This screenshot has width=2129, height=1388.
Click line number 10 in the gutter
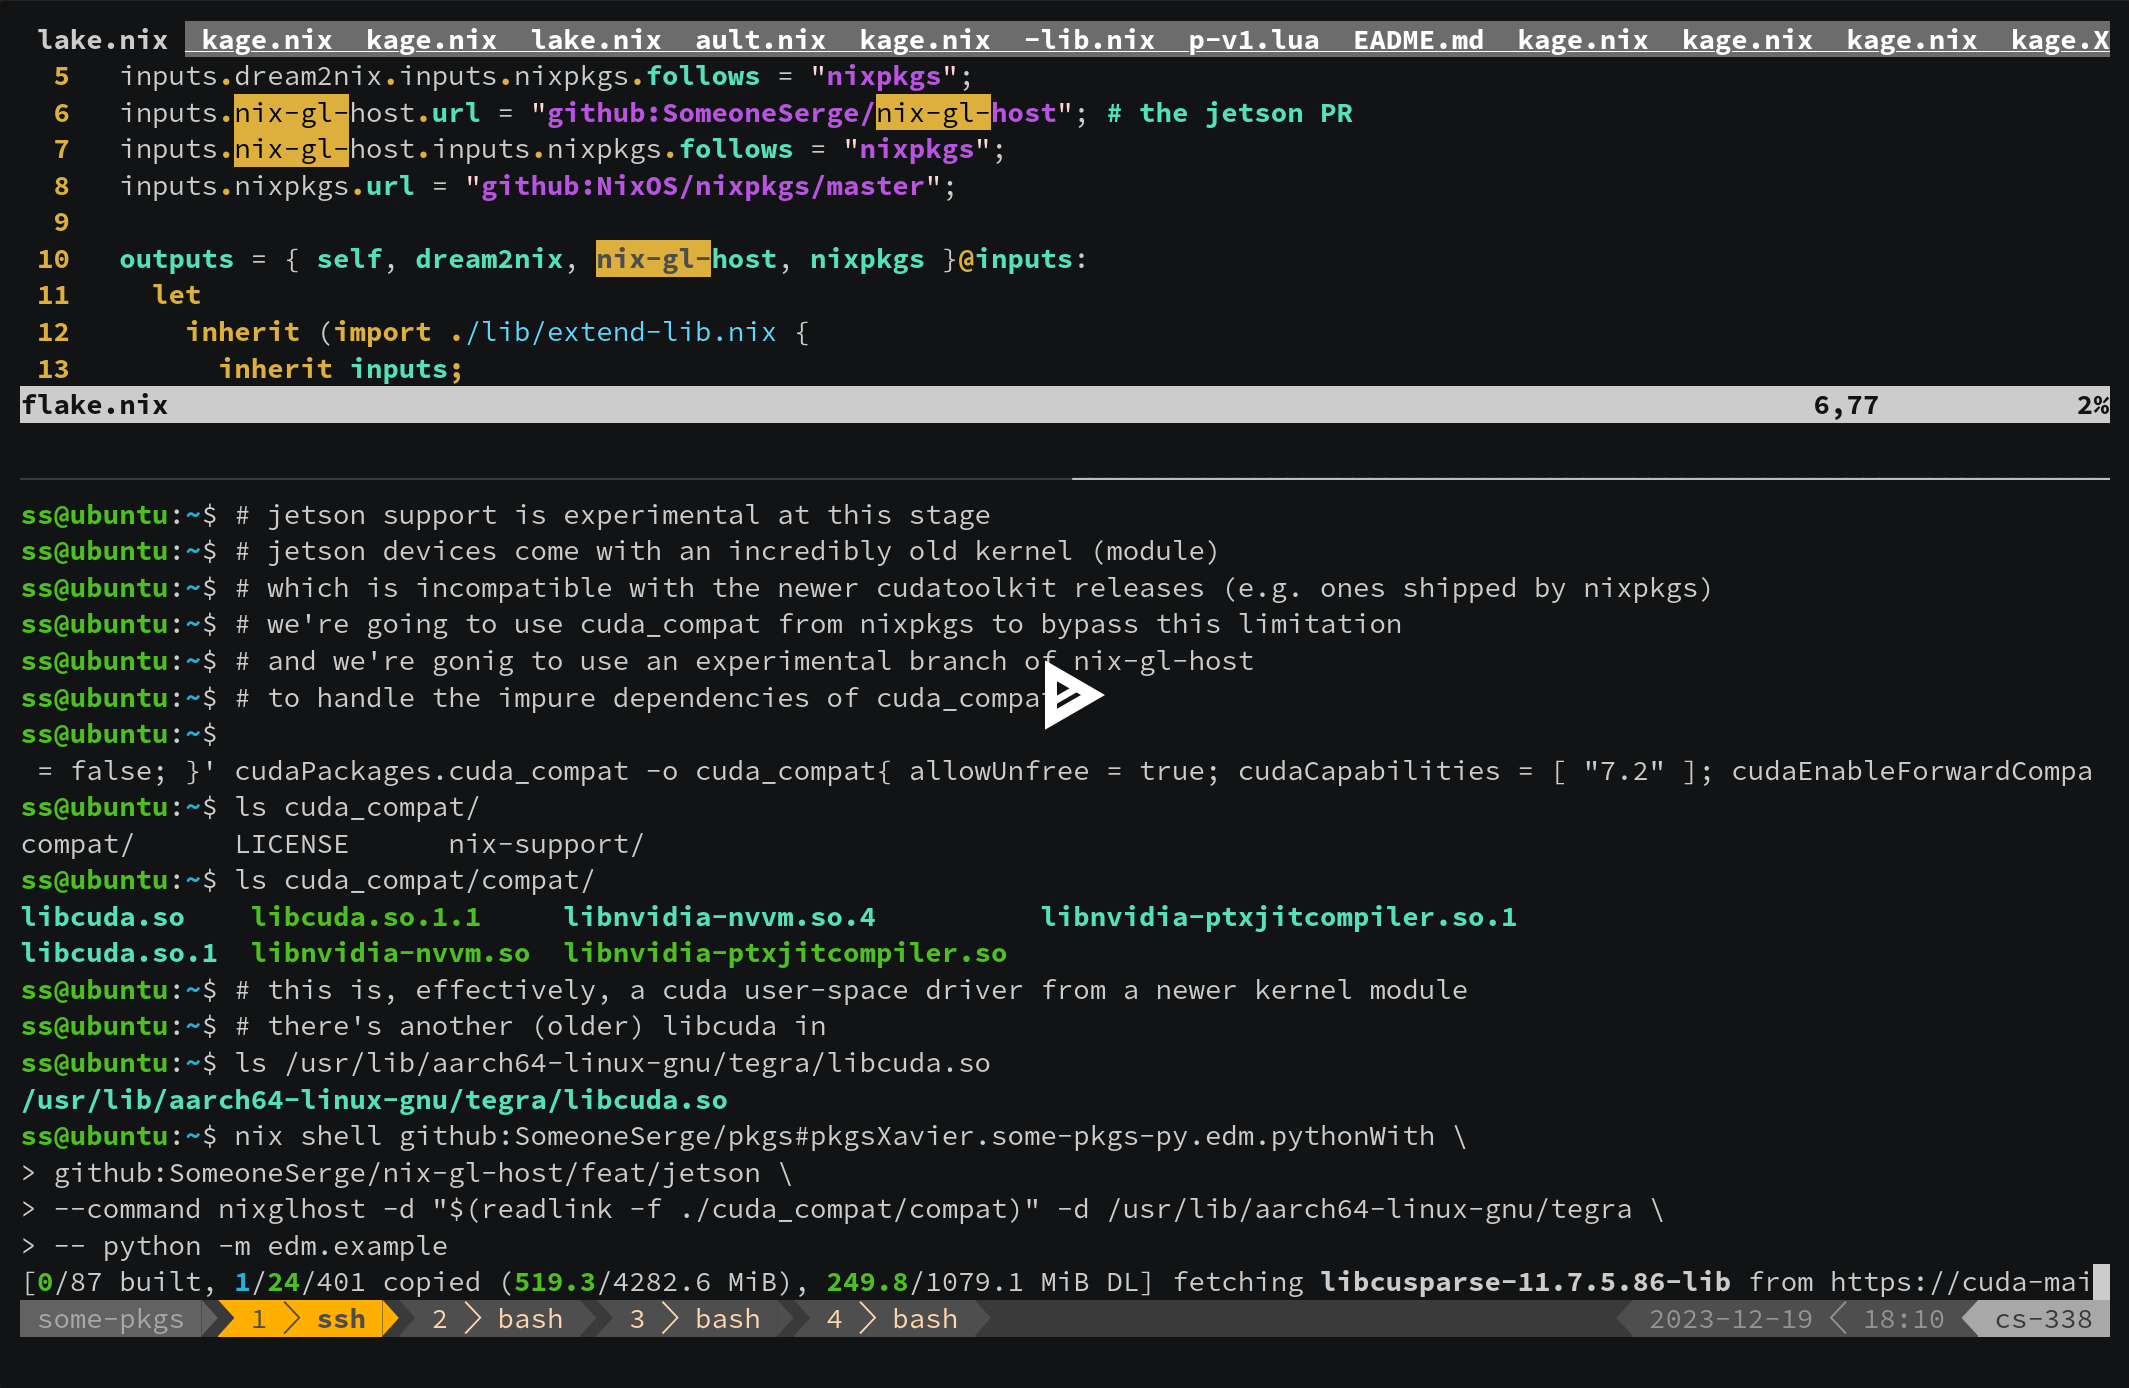click(53, 259)
